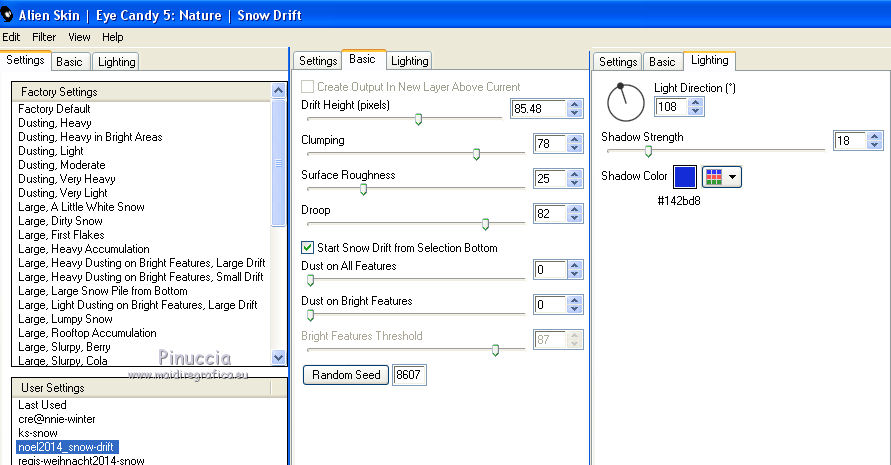Select Dusting, Heavy preset
The width and height of the screenshot is (891, 465).
55,123
